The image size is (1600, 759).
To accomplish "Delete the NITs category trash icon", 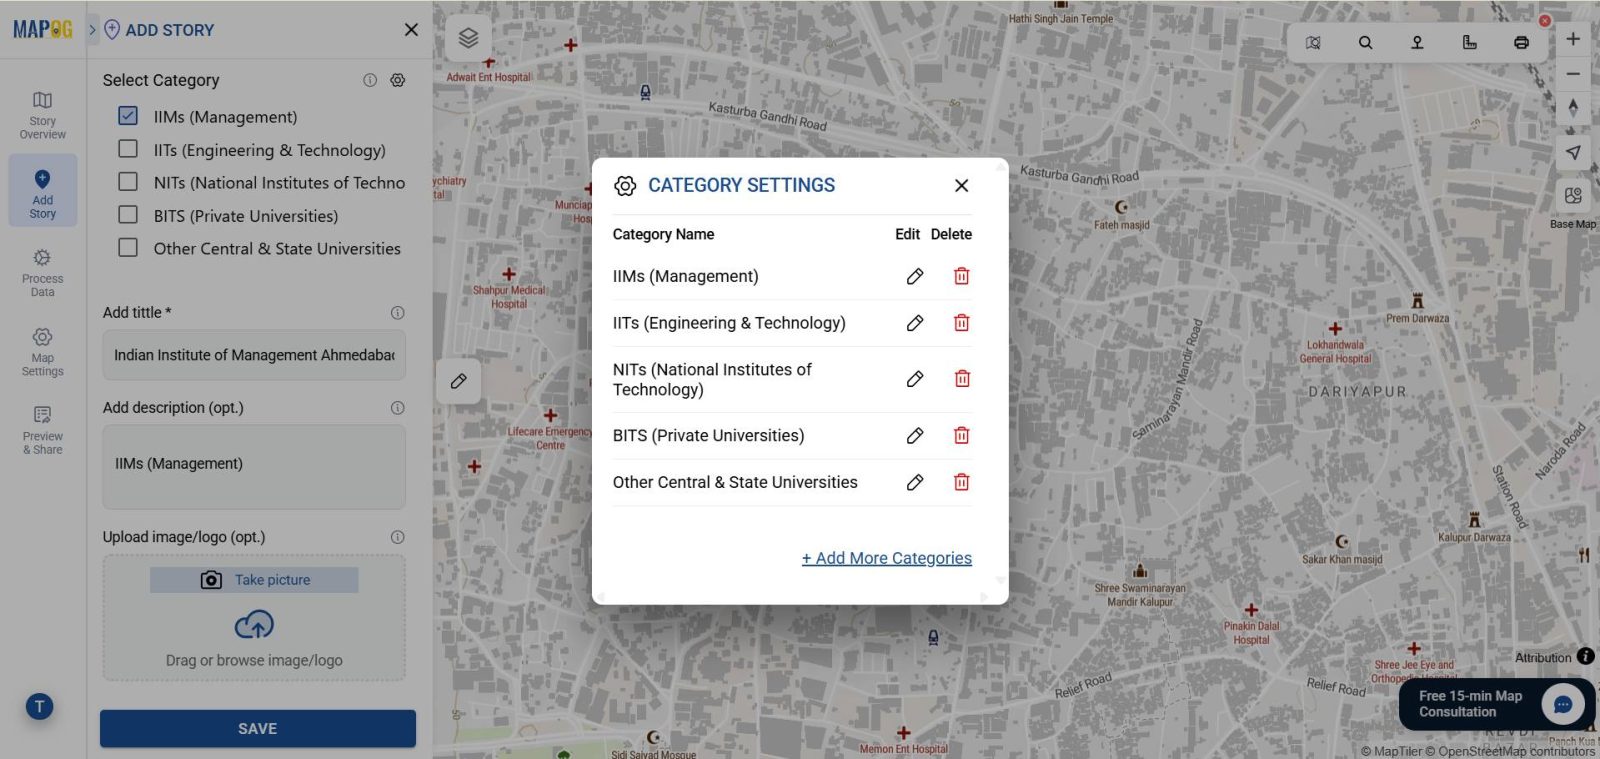I will click(x=961, y=379).
